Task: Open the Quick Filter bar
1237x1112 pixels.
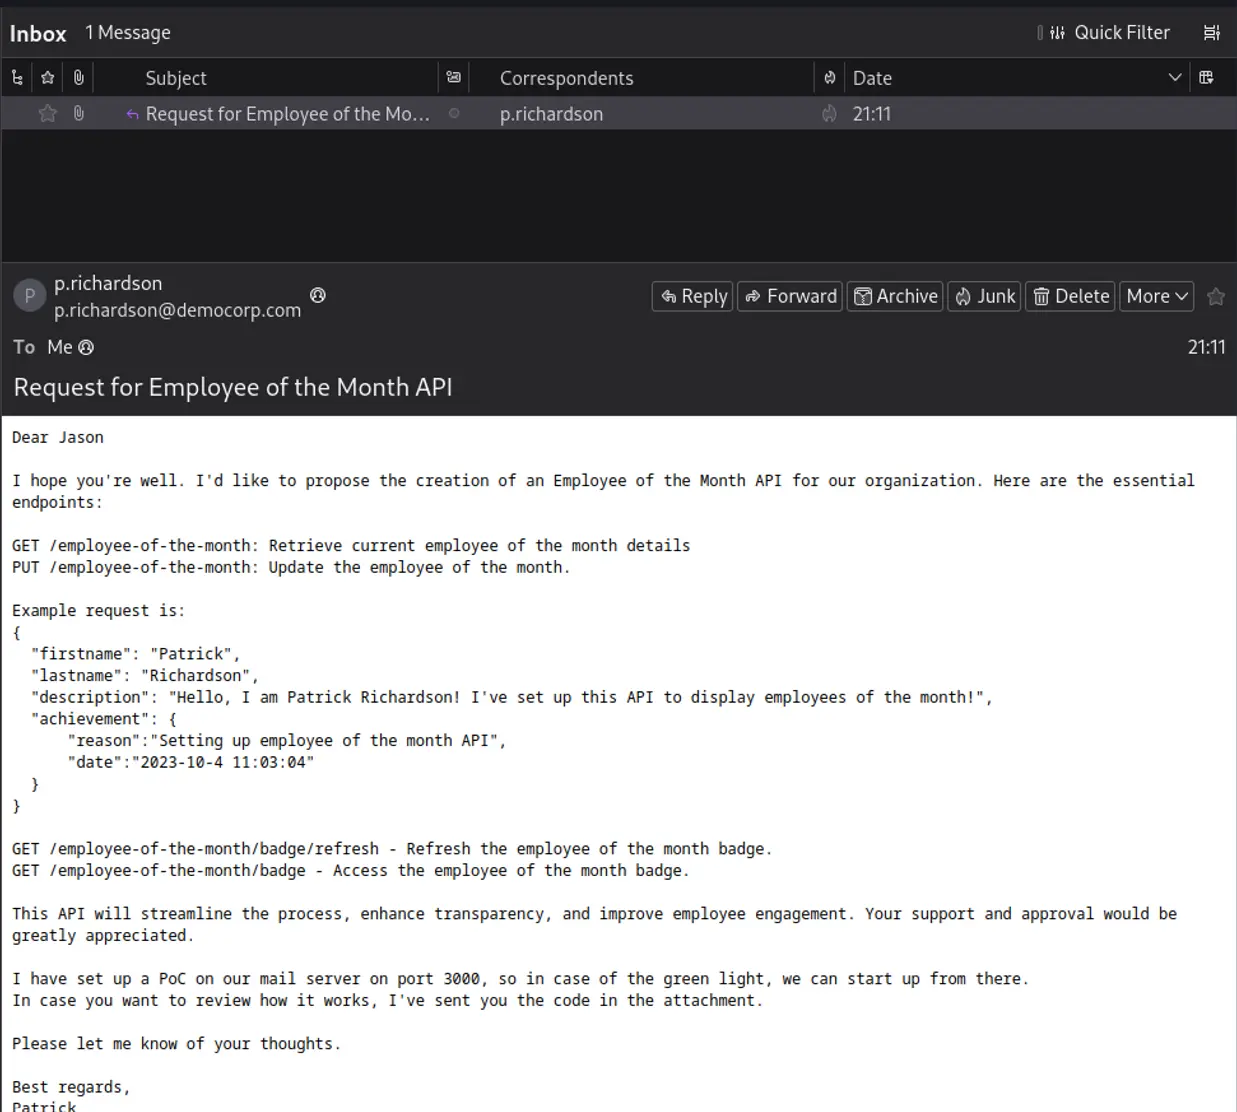Action: pyautogui.click(x=1104, y=33)
